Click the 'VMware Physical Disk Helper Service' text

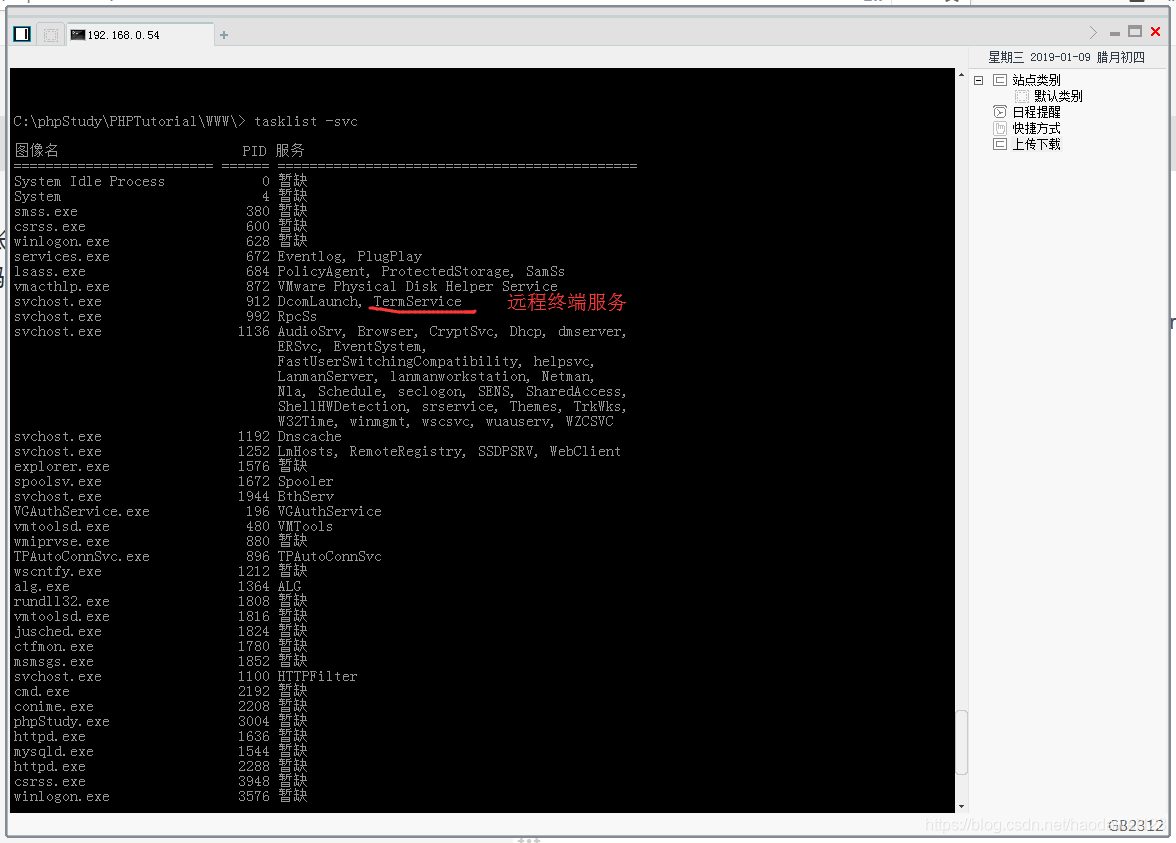click(418, 286)
